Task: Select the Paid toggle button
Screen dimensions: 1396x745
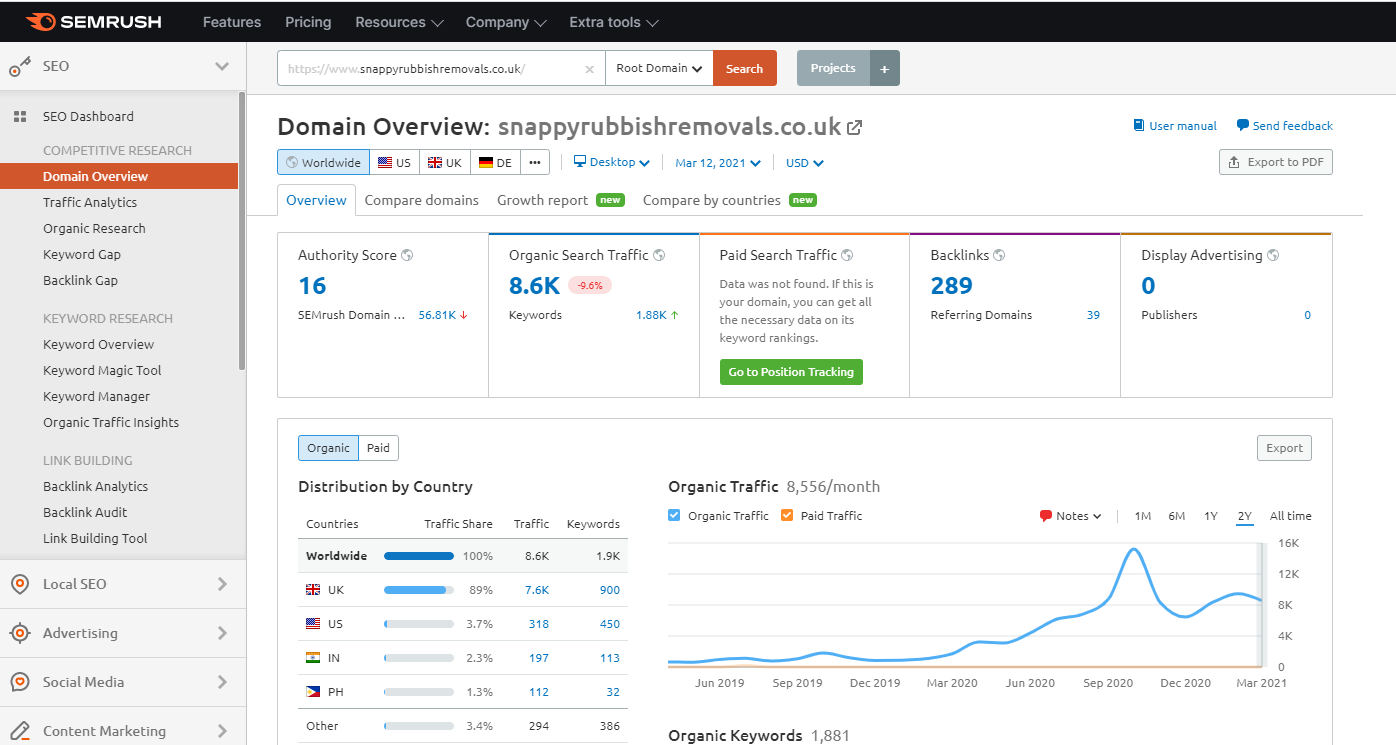Action: pyautogui.click(x=378, y=448)
